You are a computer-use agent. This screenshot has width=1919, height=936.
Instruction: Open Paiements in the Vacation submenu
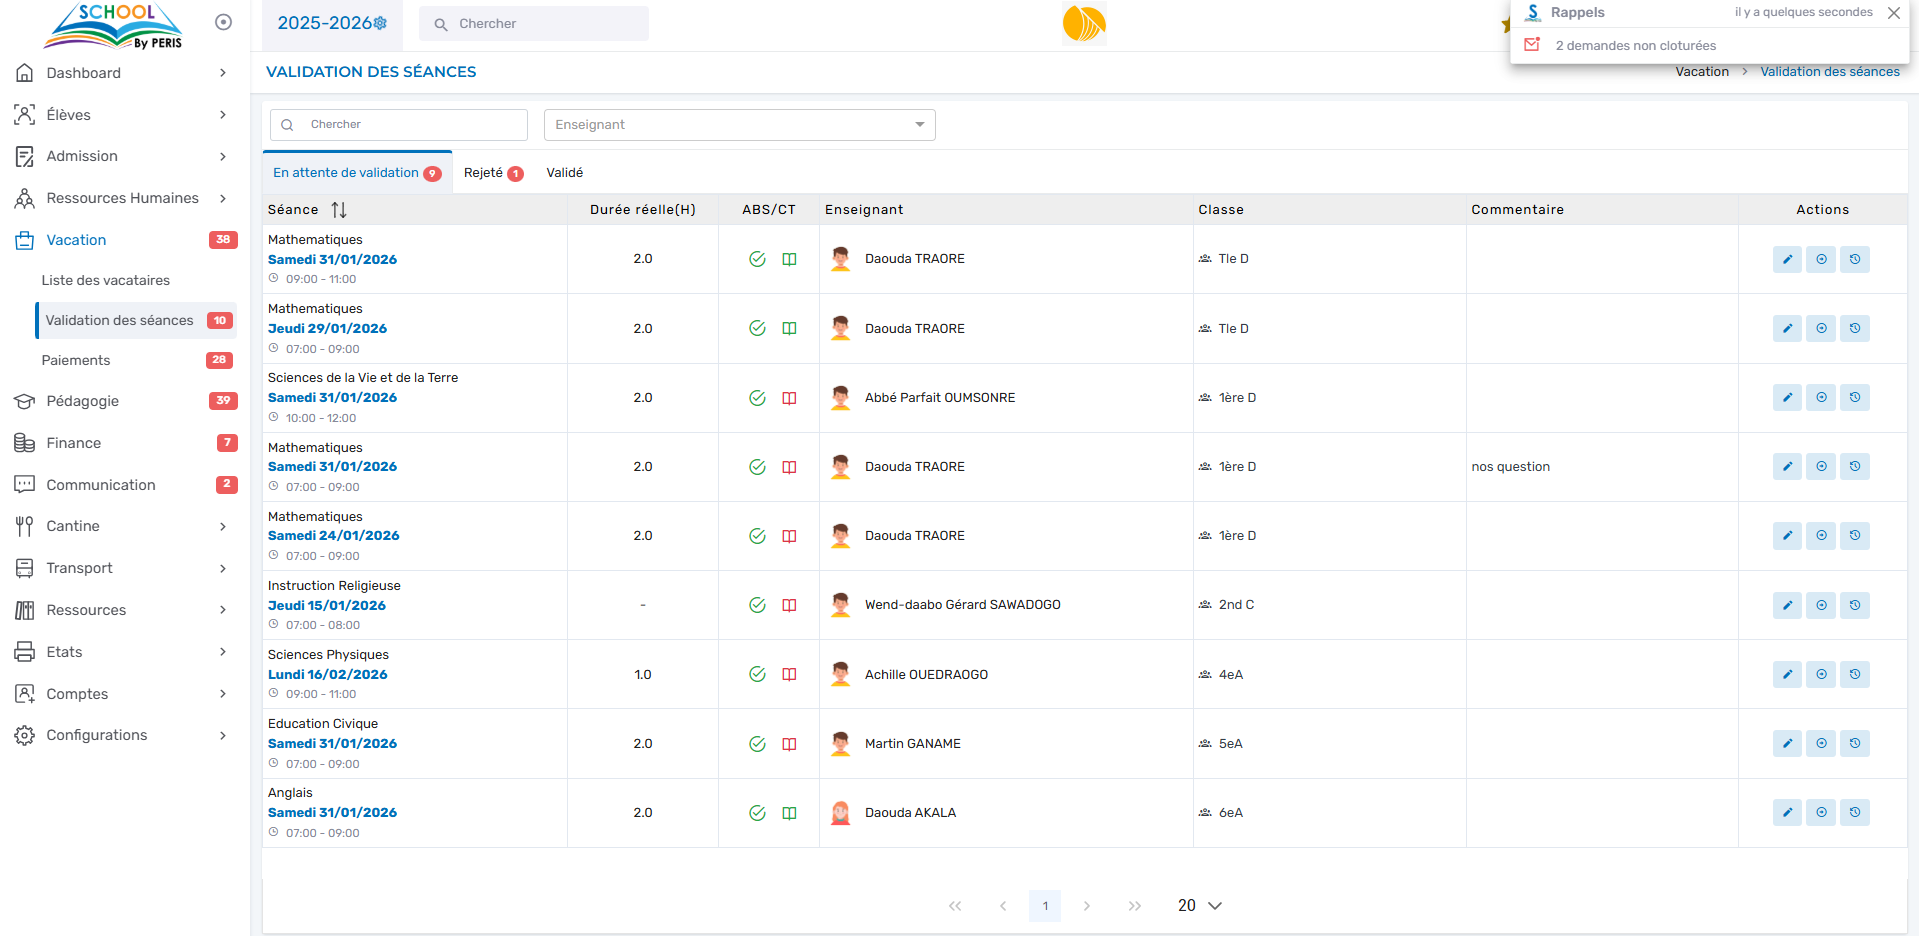click(76, 360)
